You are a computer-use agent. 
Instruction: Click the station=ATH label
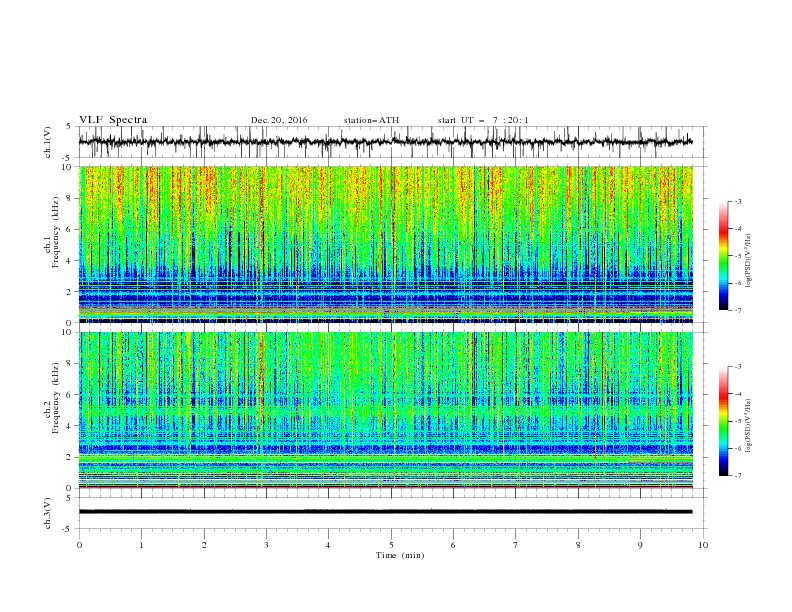(371, 120)
